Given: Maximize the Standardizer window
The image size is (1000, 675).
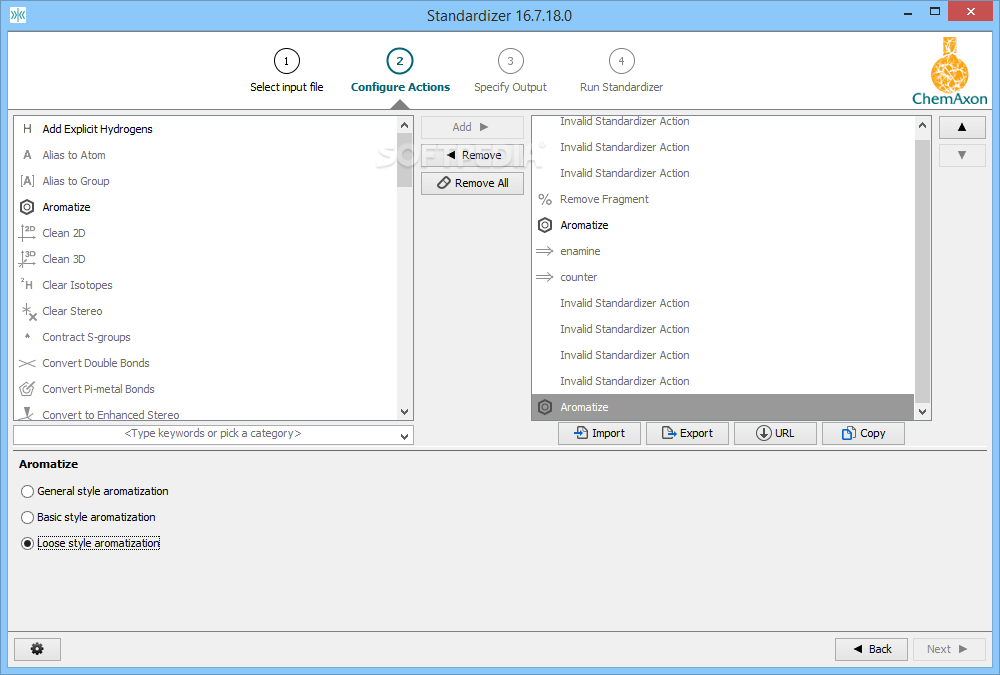Looking at the screenshot, I should [935, 11].
